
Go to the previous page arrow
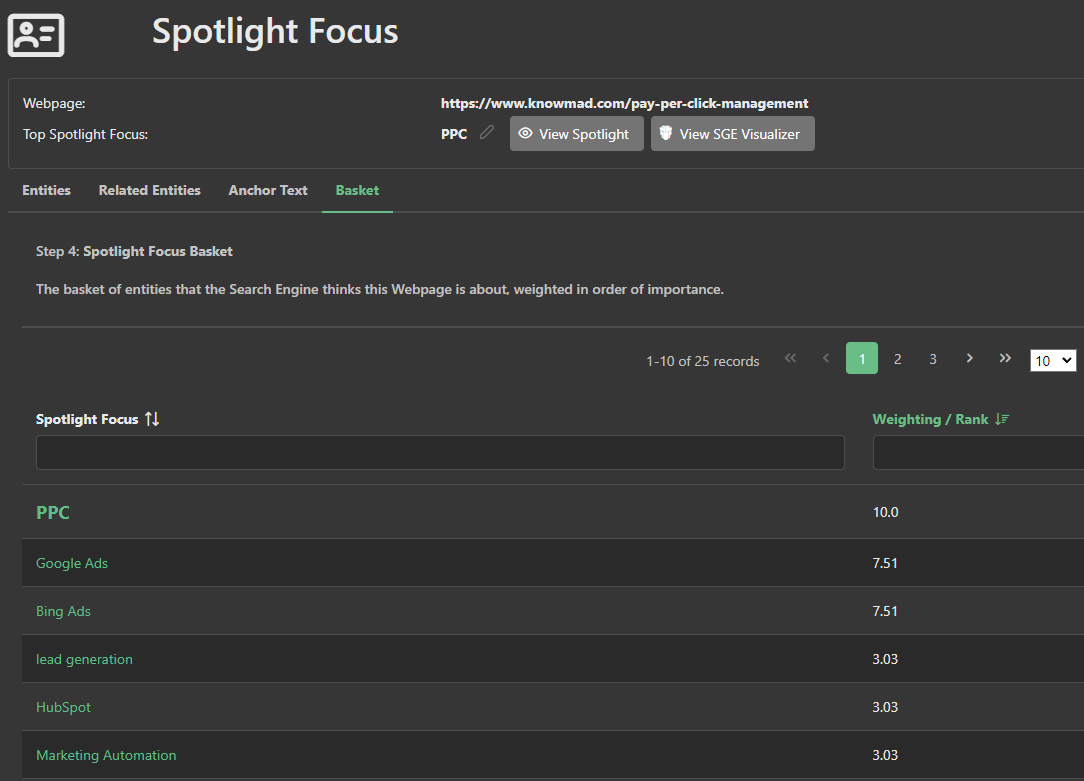tap(826, 359)
